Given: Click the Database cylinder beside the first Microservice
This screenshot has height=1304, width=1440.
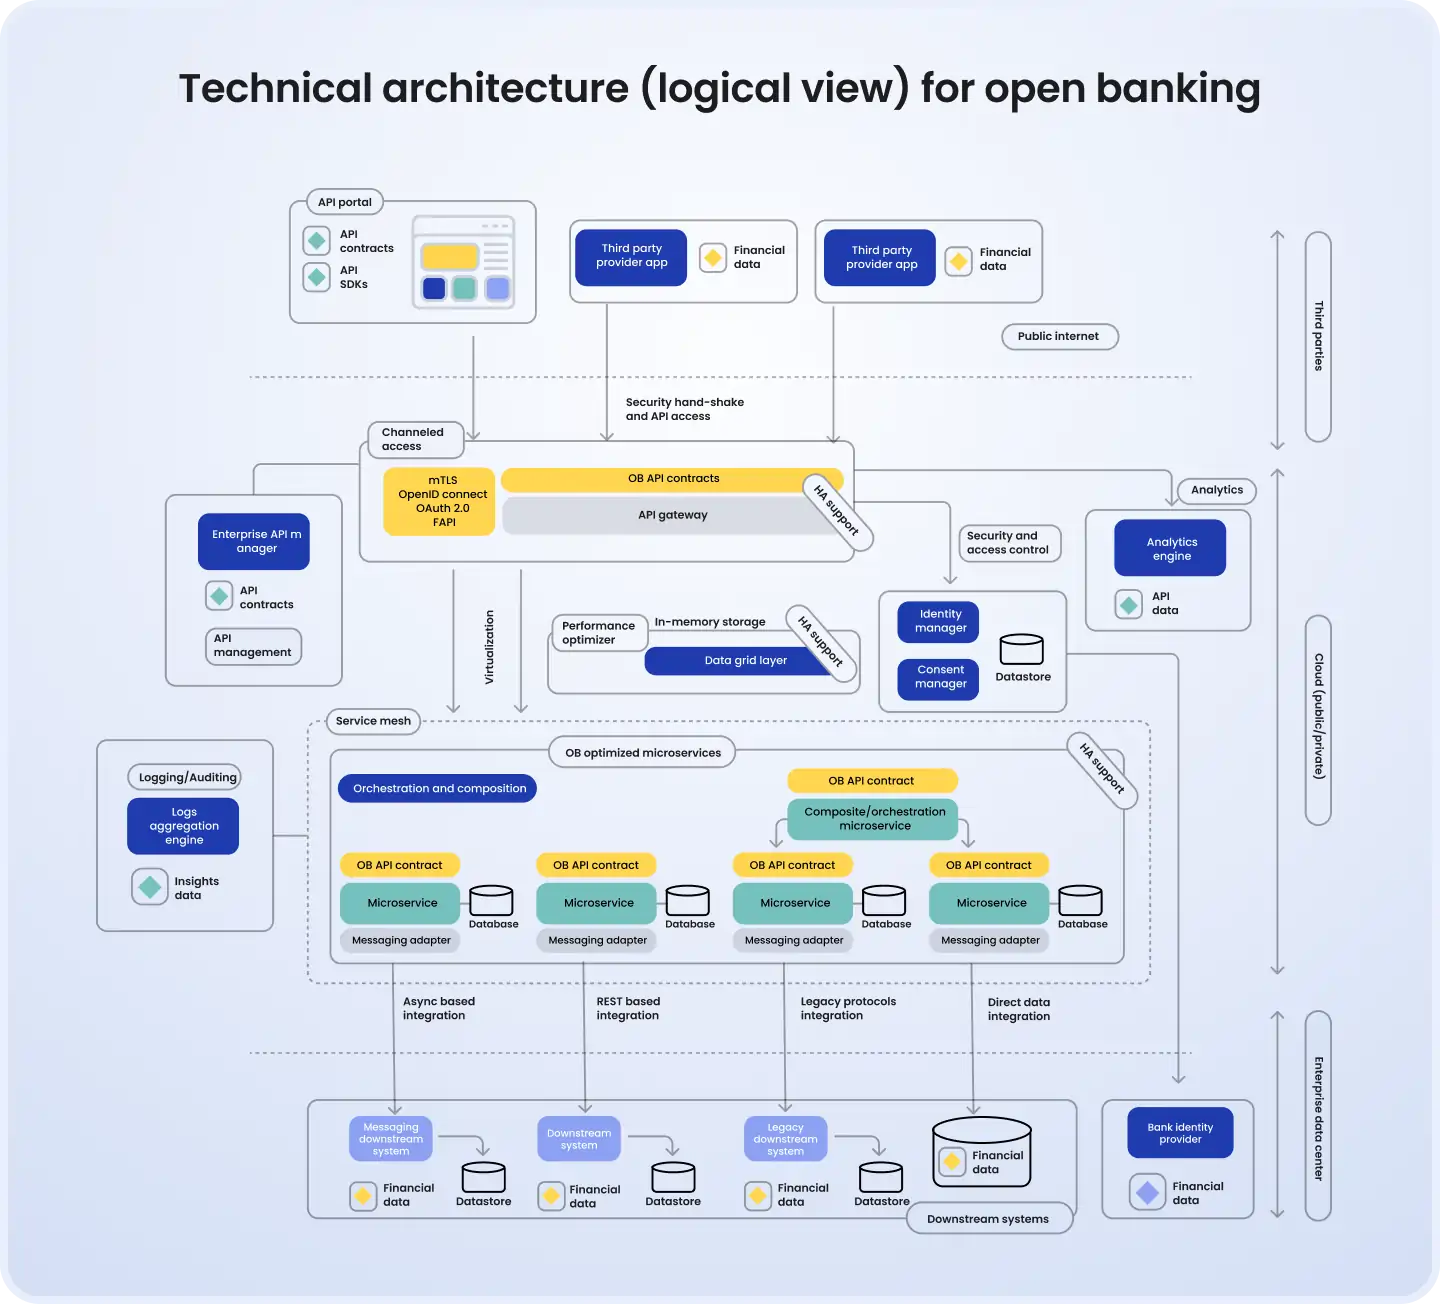Looking at the screenshot, I should pyautogui.click(x=491, y=900).
